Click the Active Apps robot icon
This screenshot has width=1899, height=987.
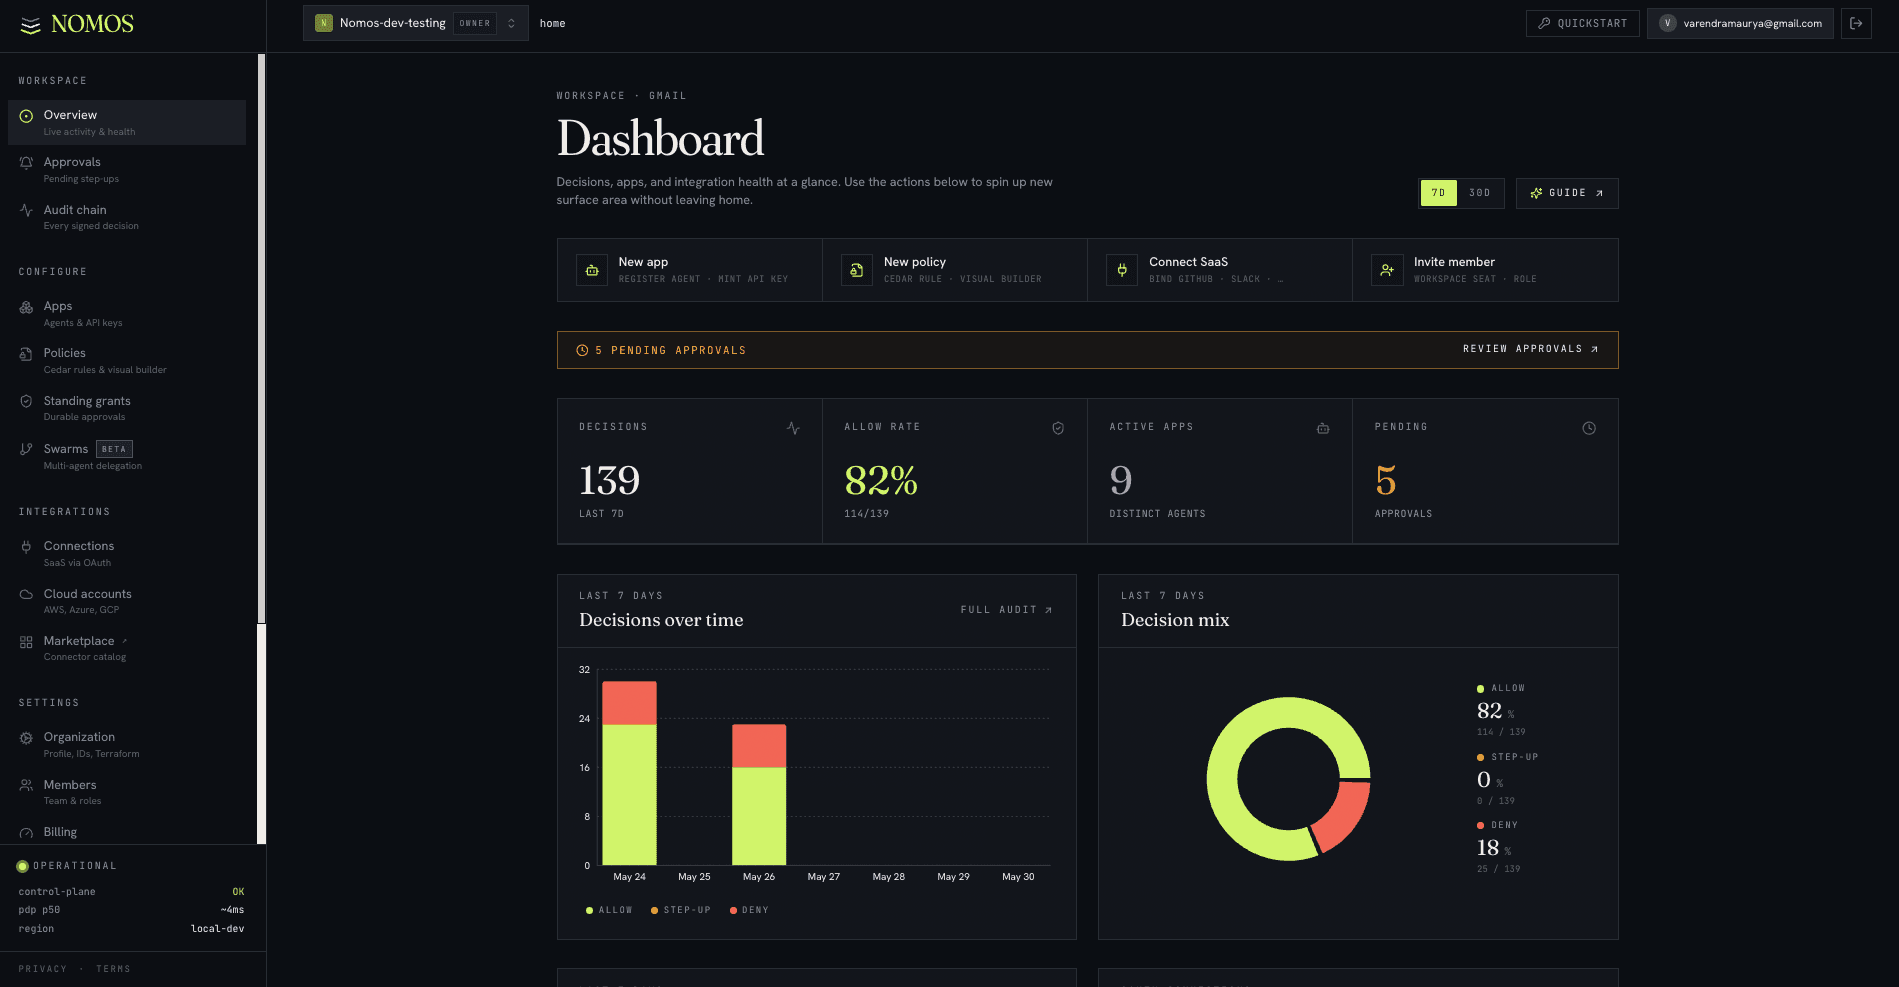pos(1323,428)
